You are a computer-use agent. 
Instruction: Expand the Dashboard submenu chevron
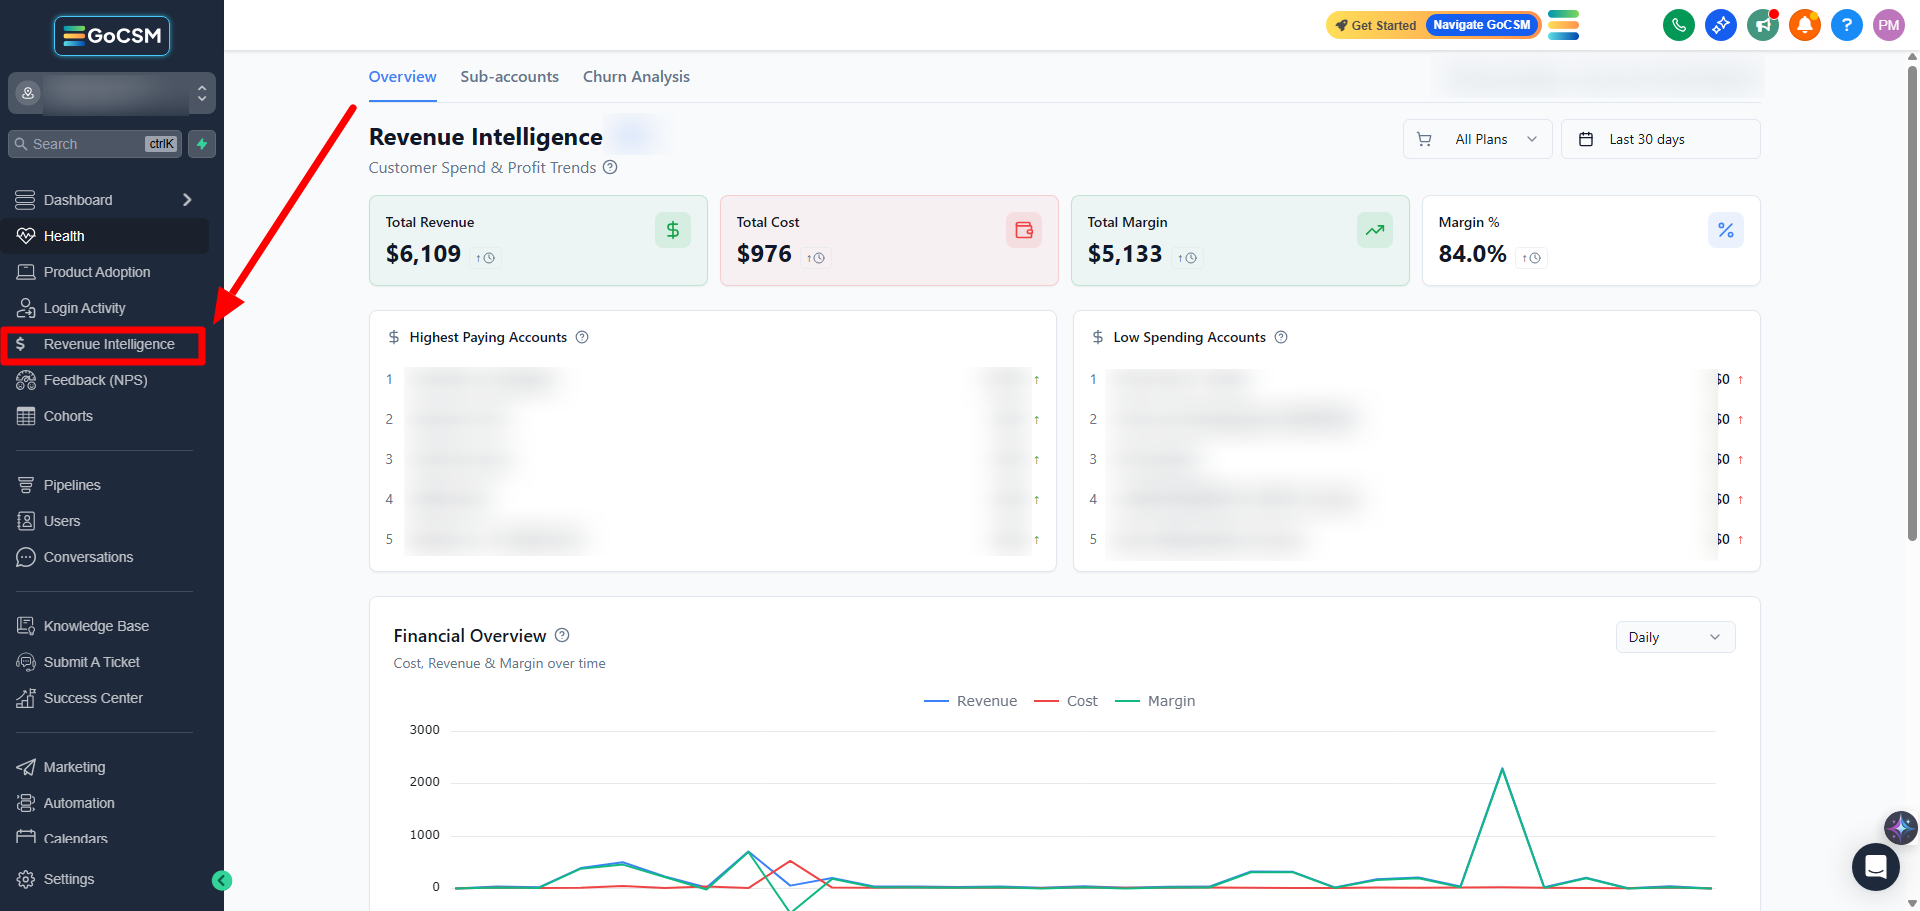click(x=187, y=200)
